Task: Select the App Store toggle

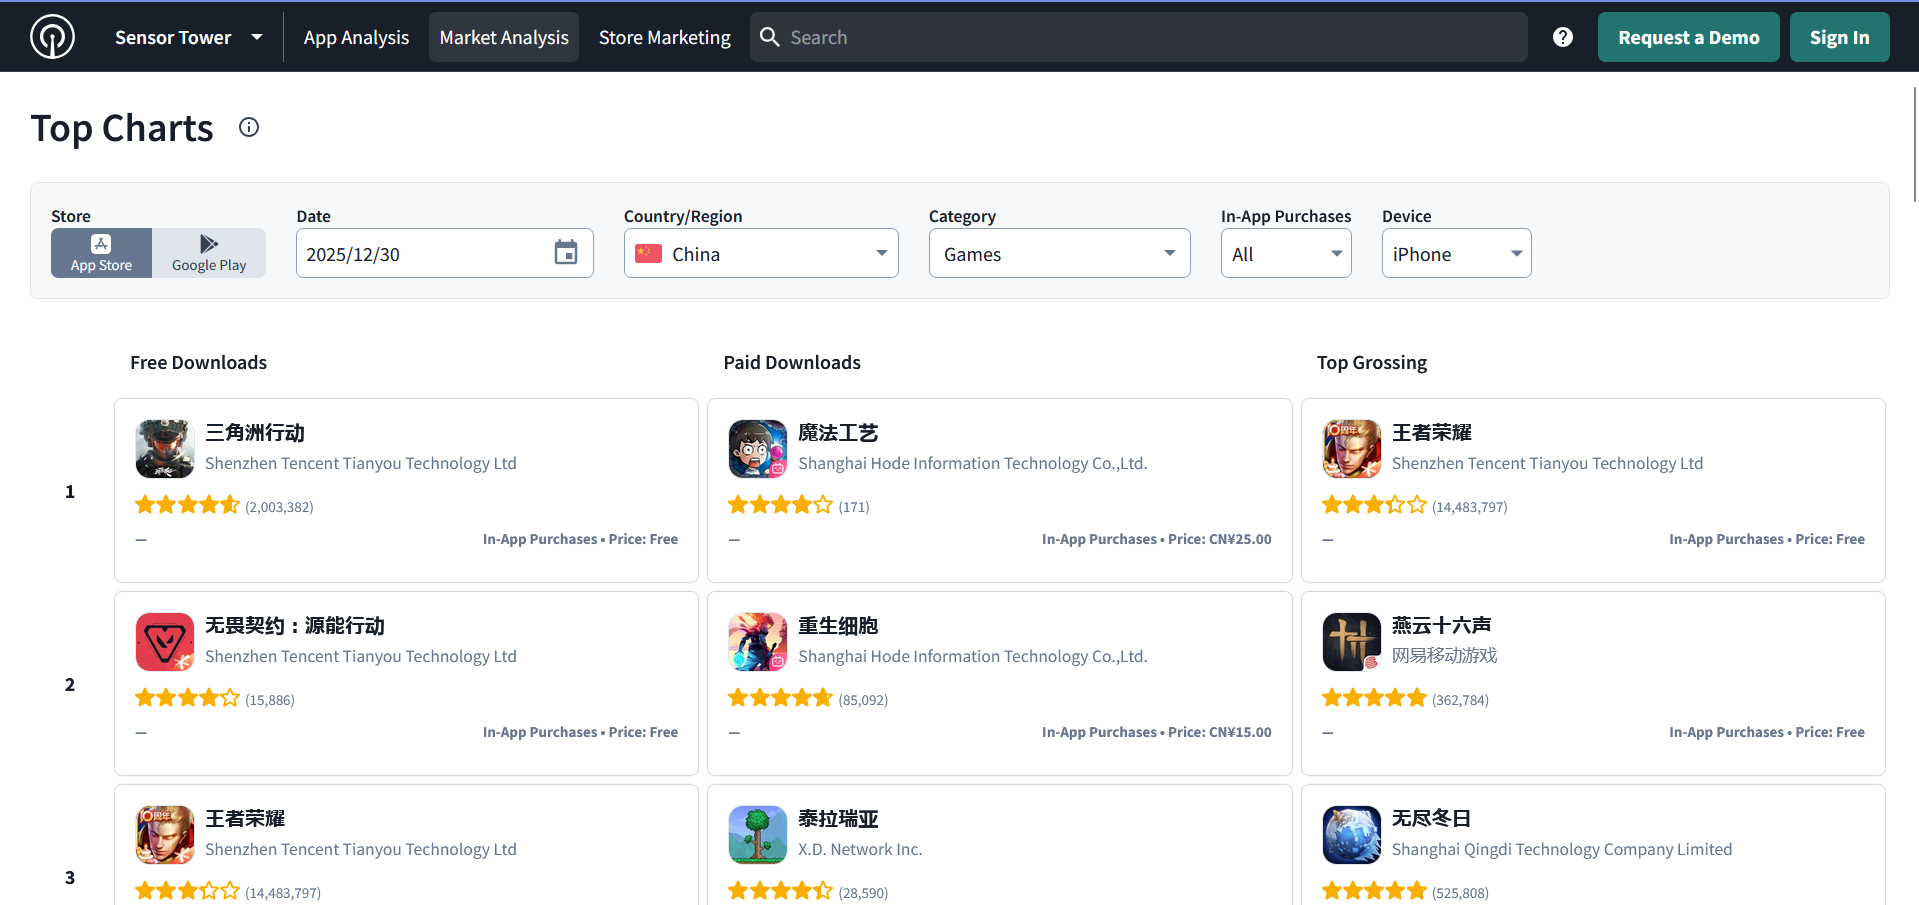Action: (101, 253)
